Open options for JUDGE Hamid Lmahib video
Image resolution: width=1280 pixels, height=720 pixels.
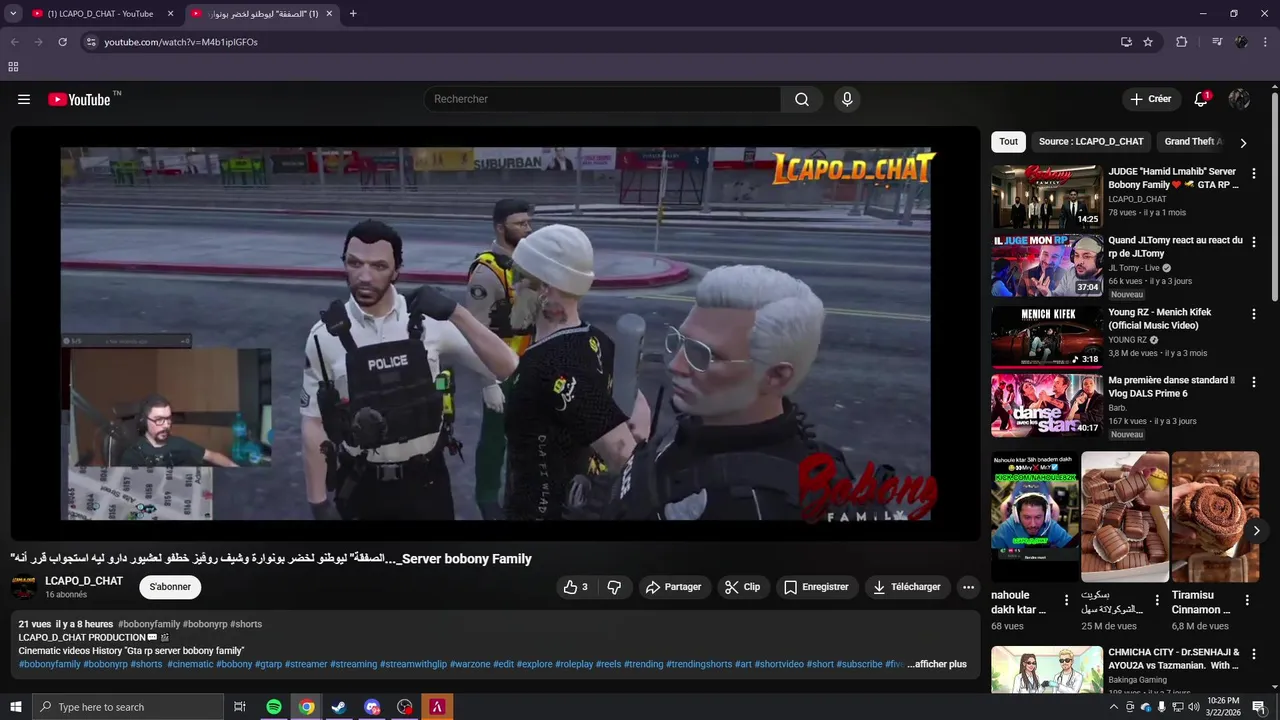pos(1254,173)
